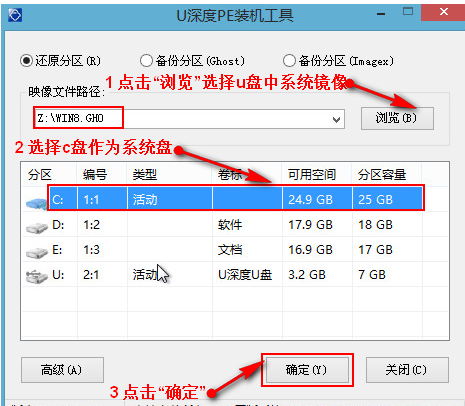Click the 24.9 GB free space cell
The image size is (465, 406).
pyautogui.click(x=310, y=200)
